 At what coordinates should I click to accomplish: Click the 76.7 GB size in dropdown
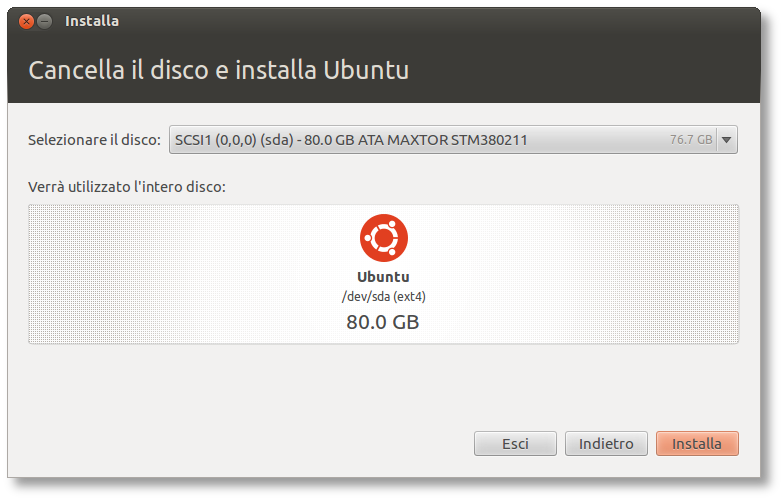tap(691, 140)
